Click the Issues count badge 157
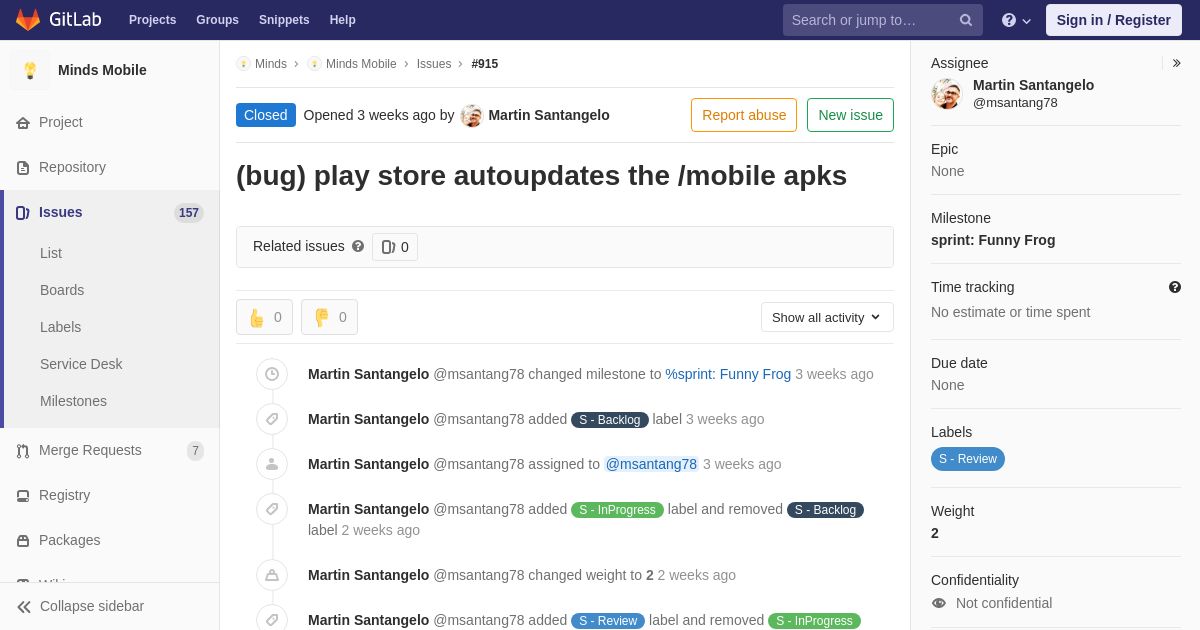Viewport: 1200px width, 630px height. (x=189, y=213)
